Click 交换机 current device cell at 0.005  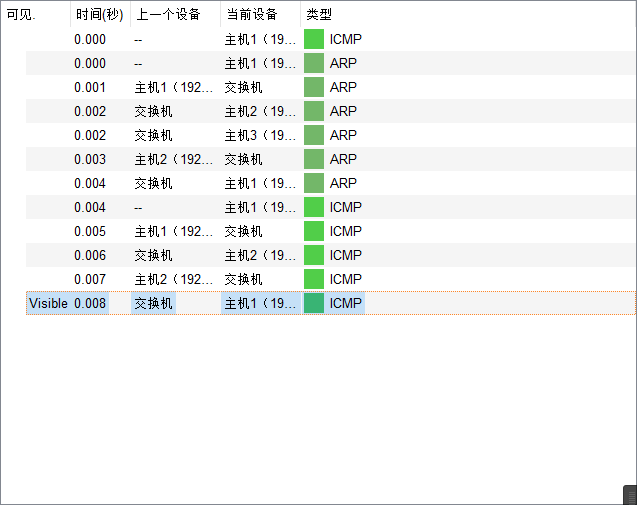point(243,231)
